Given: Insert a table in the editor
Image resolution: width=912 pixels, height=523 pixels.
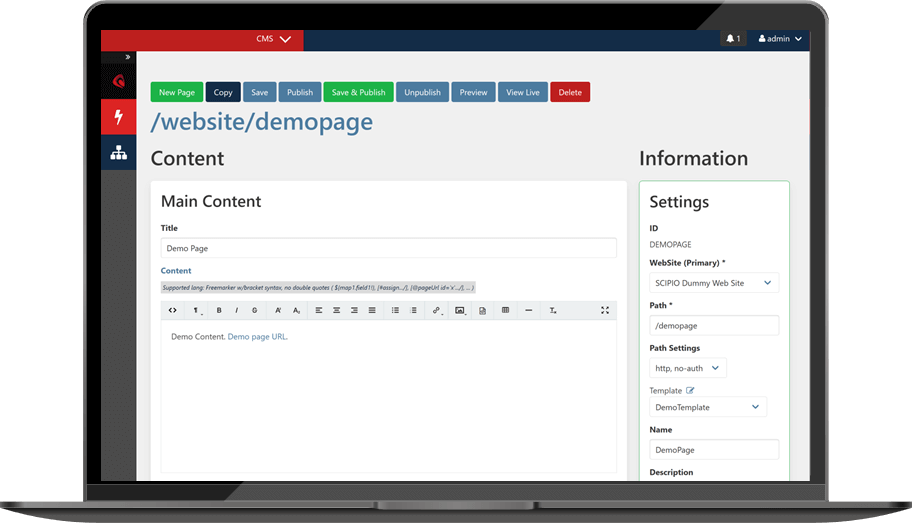Looking at the screenshot, I should pyautogui.click(x=505, y=311).
